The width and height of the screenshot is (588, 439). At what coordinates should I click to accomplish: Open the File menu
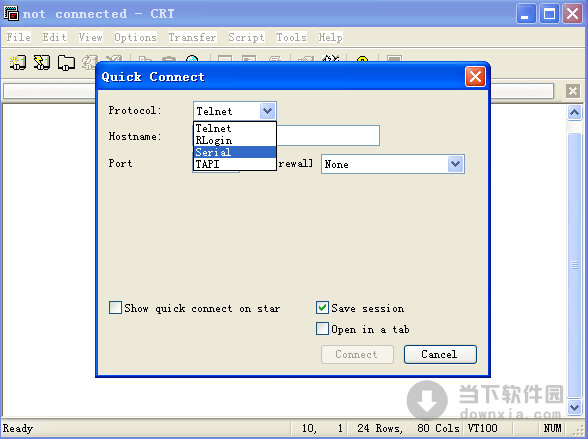(18, 37)
